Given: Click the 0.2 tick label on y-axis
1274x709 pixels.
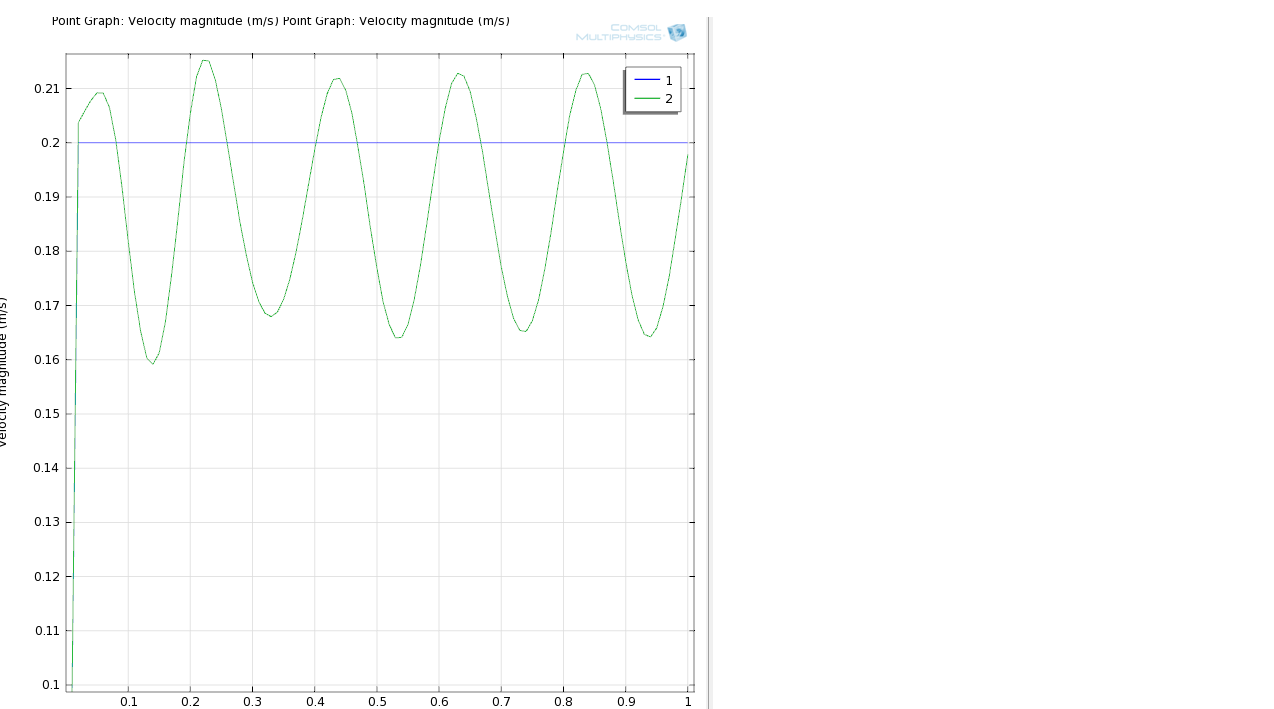Looking at the screenshot, I should [50, 143].
